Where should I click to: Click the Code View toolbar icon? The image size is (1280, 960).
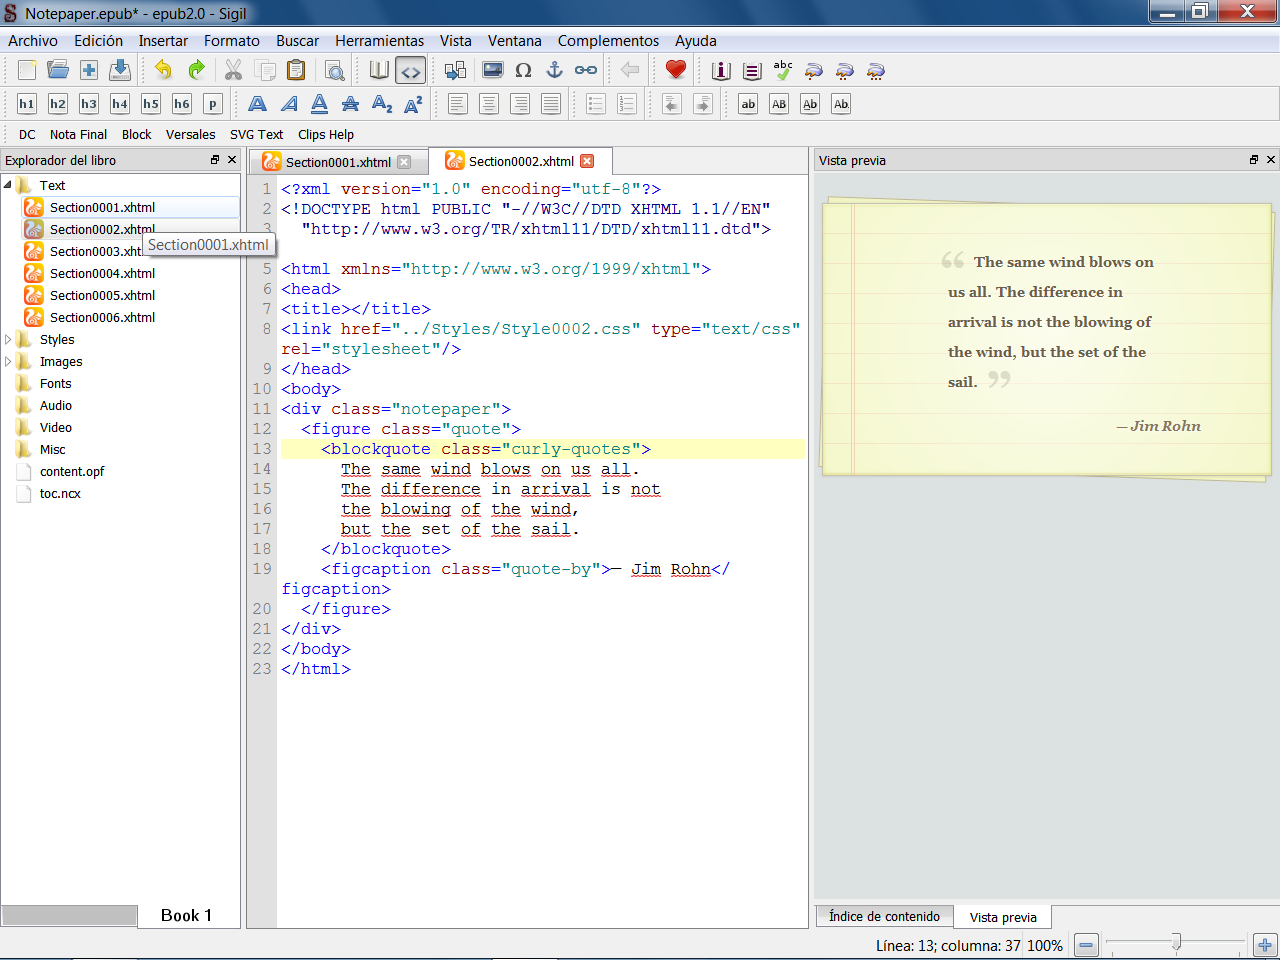410,71
